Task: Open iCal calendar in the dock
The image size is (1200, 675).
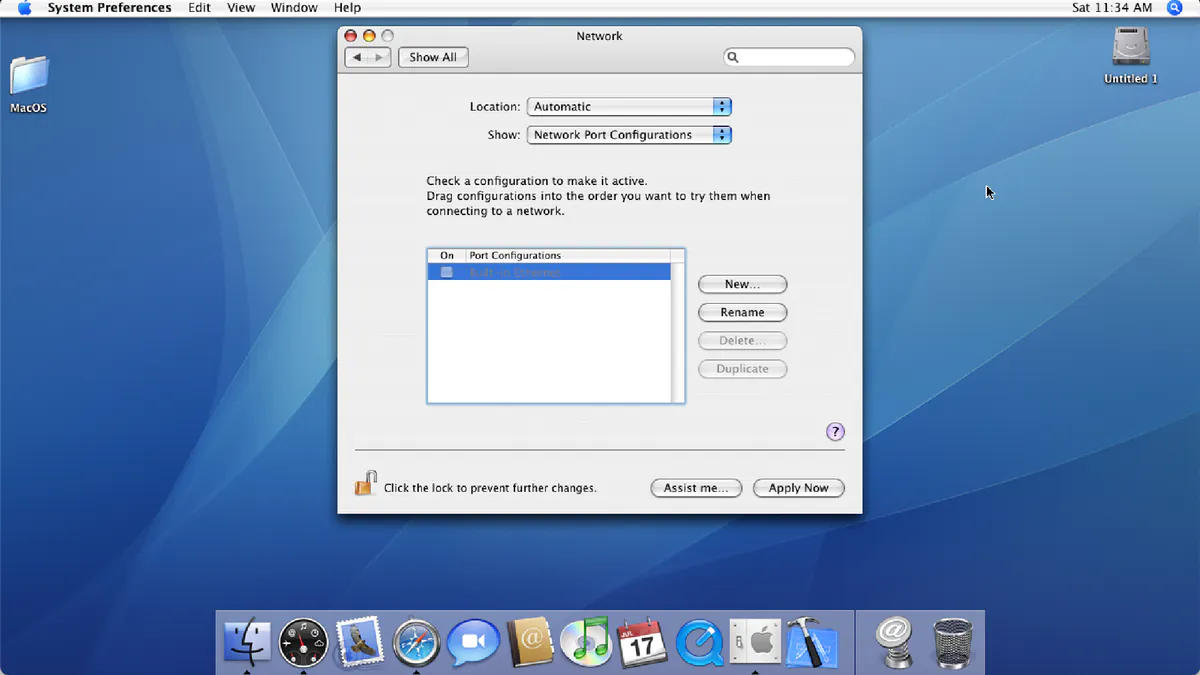Action: click(x=642, y=642)
